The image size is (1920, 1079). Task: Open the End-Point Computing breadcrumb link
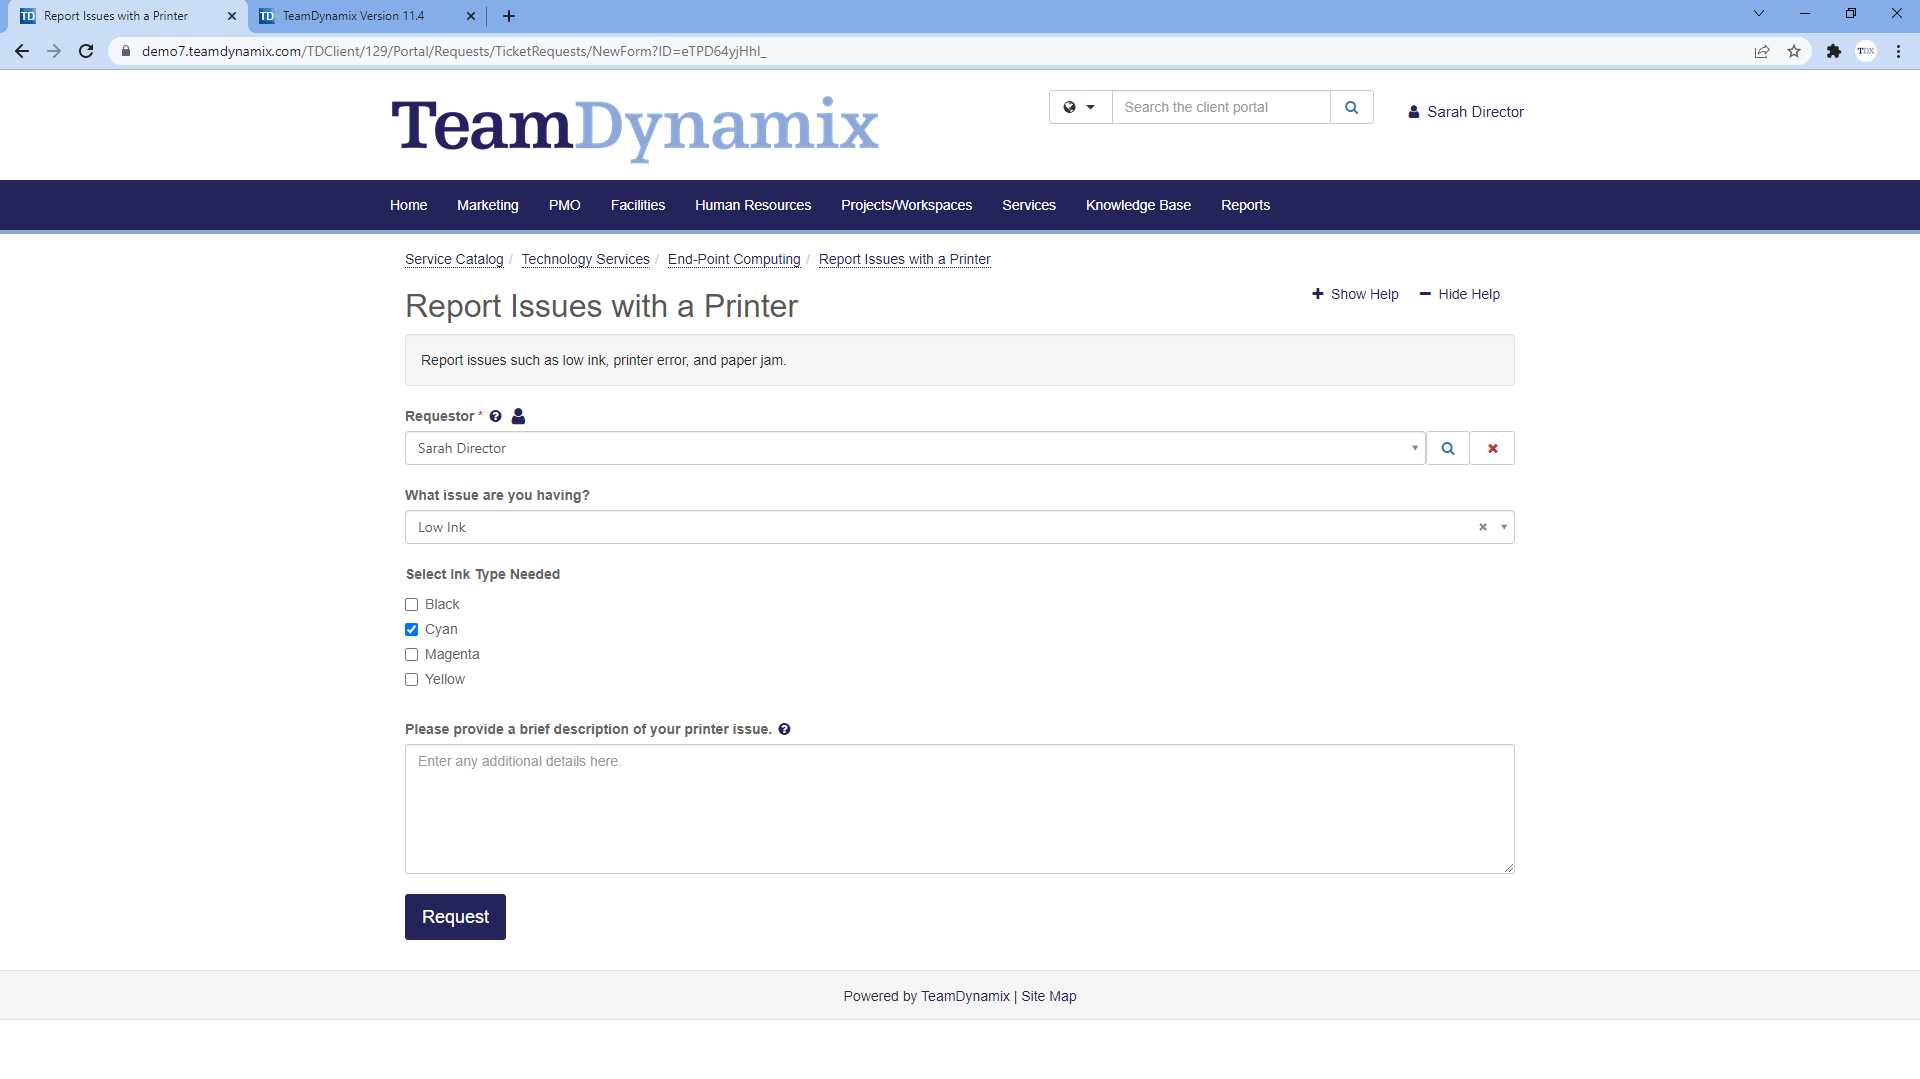[x=733, y=259]
